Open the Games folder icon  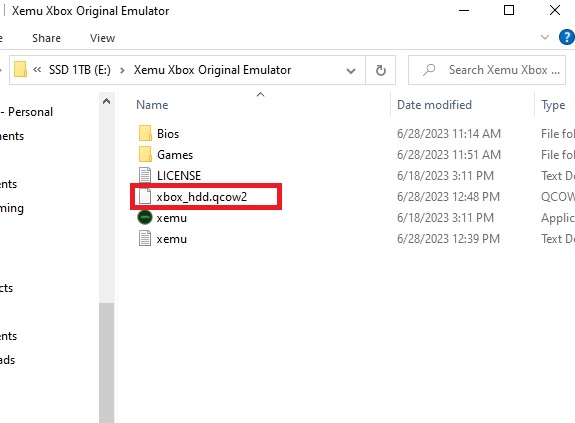click(x=145, y=154)
